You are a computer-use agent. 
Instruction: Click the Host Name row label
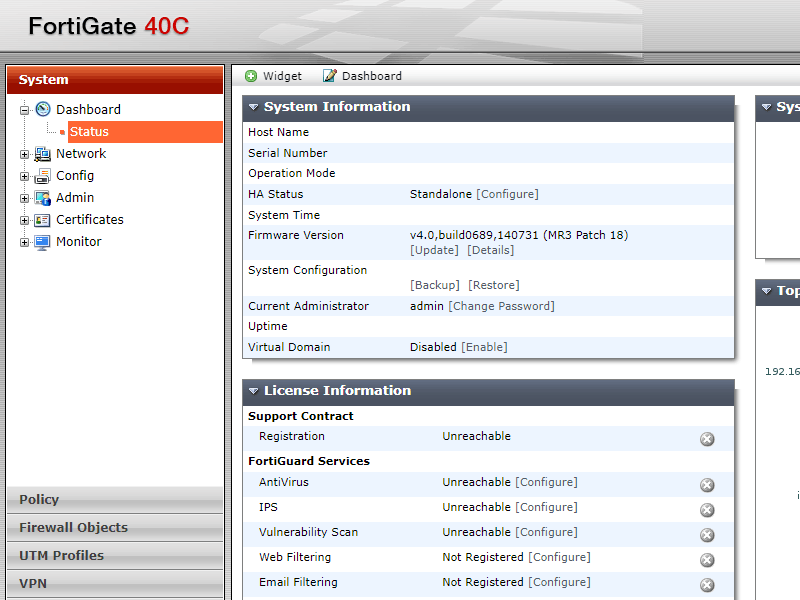[x=279, y=132]
